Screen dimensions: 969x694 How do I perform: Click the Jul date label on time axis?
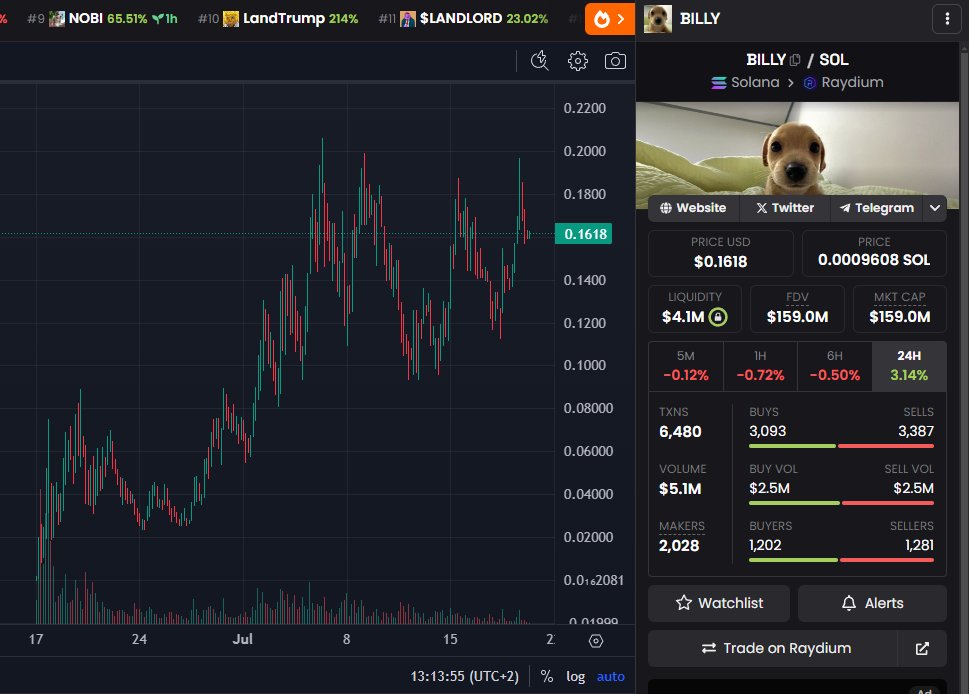click(x=242, y=639)
